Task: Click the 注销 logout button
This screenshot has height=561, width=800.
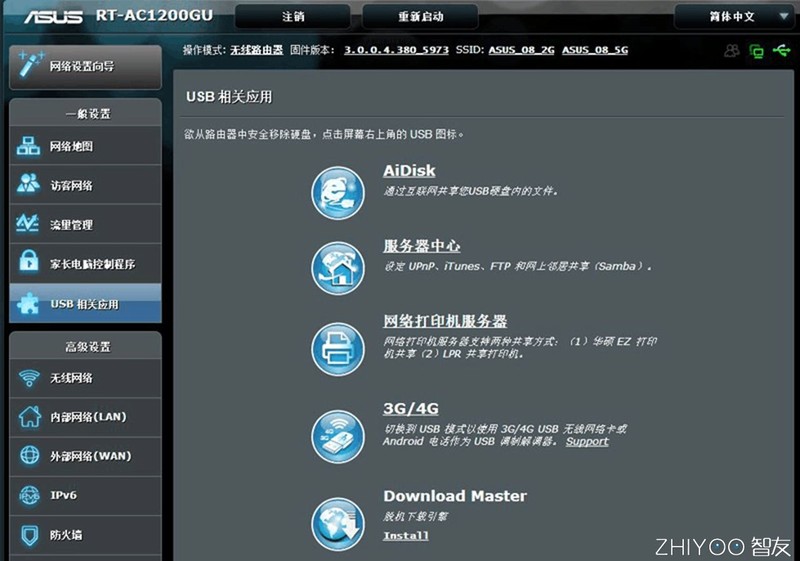Action: (x=293, y=16)
